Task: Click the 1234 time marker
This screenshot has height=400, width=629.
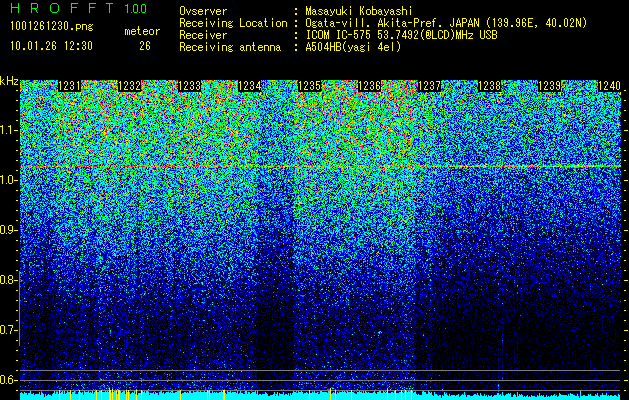Action: tap(250, 86)
